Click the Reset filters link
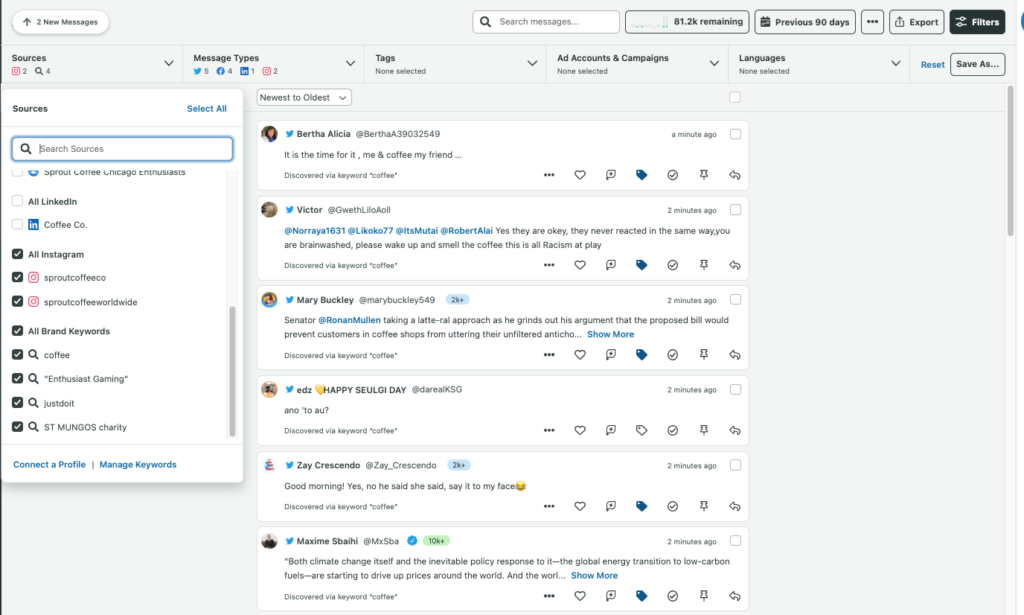 (x=933, y=65)
